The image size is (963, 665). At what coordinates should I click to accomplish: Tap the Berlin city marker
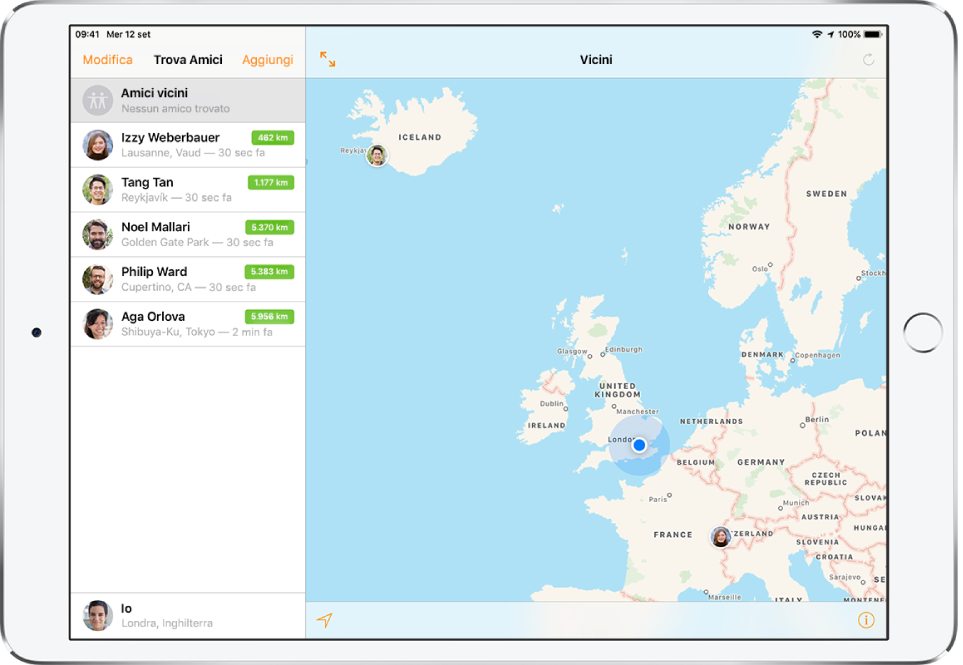(802, 425)
